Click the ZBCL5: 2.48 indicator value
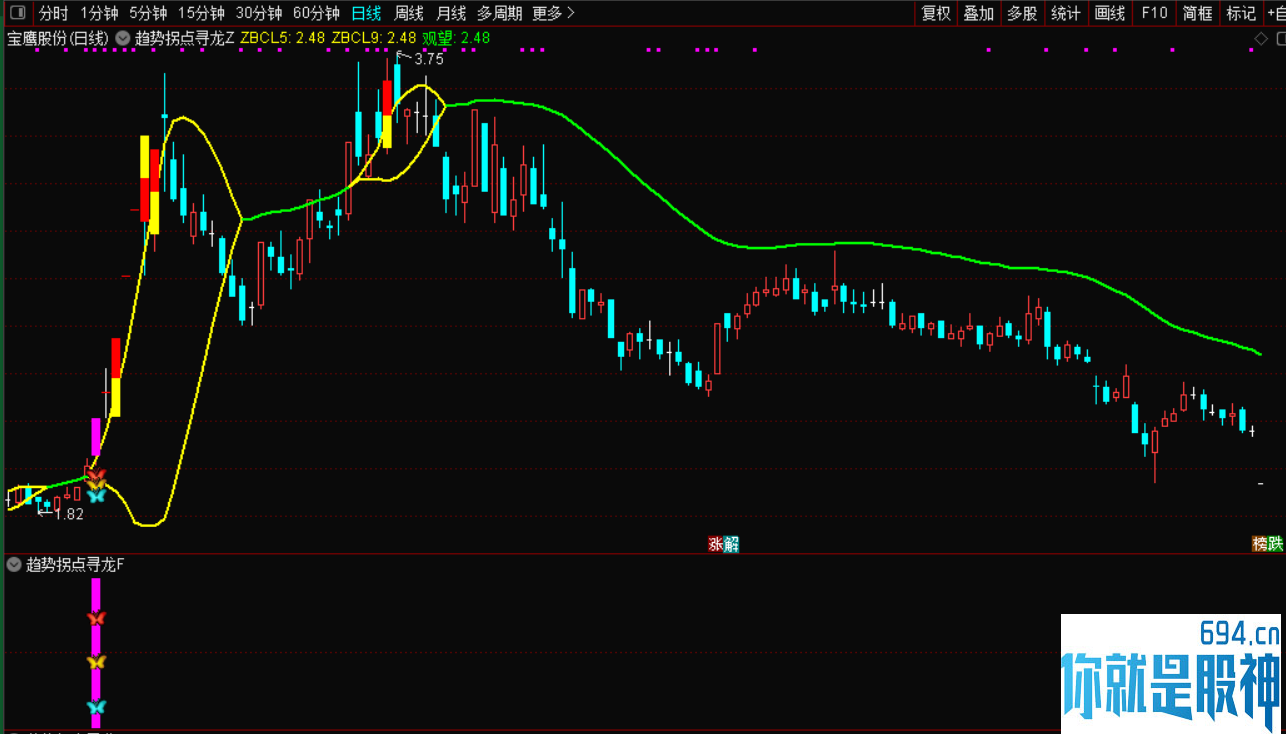 283,38
